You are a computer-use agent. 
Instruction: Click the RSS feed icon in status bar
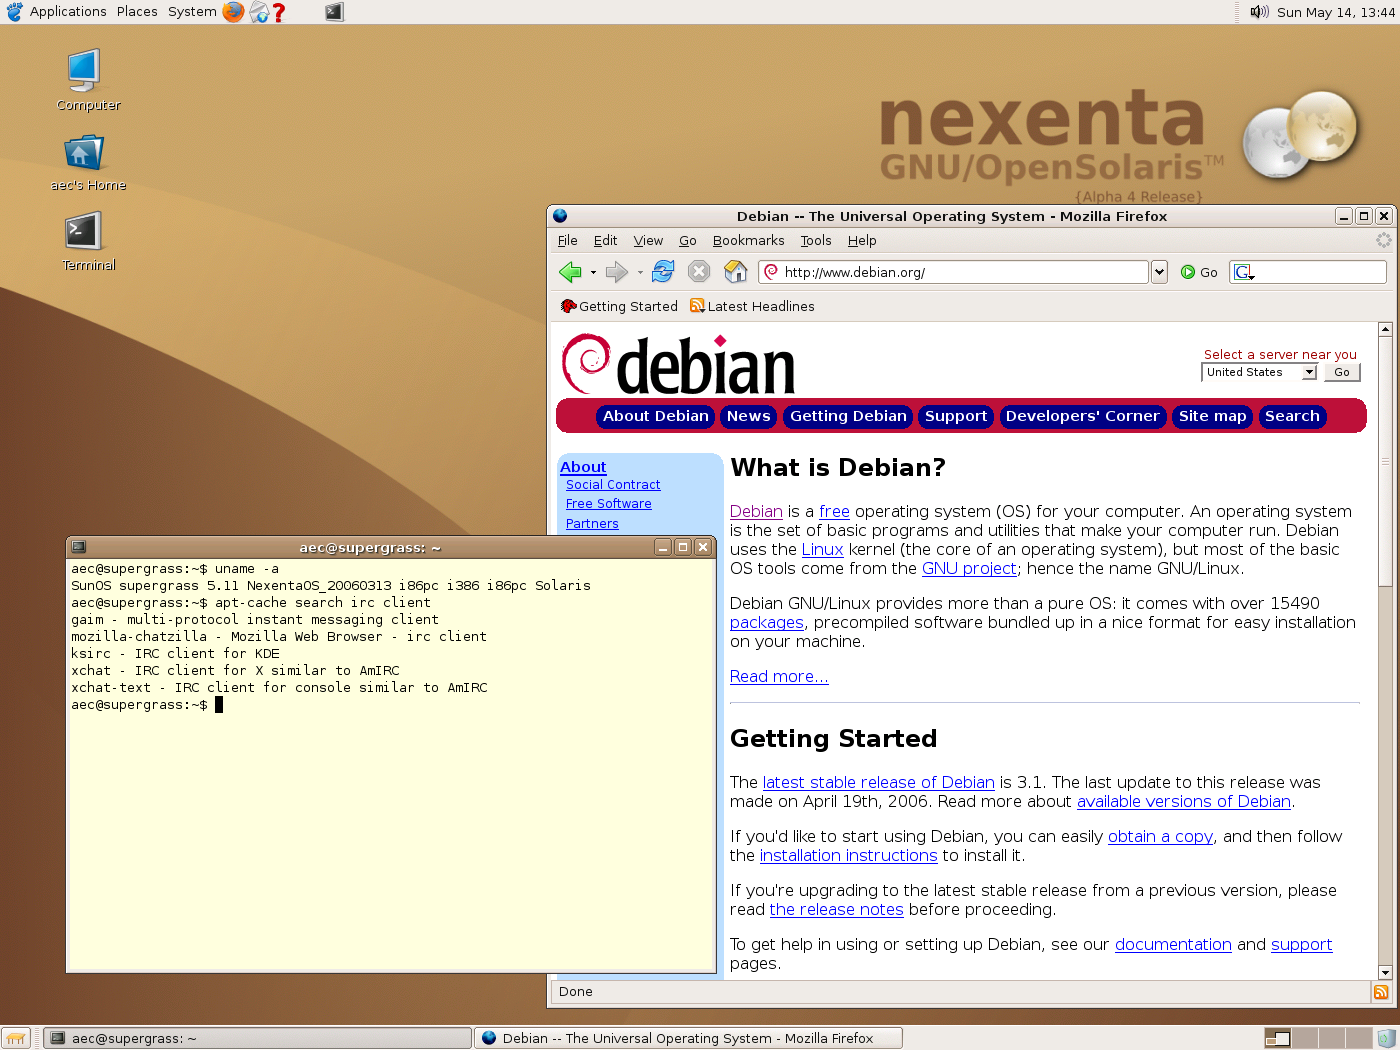click(1381, 992)
